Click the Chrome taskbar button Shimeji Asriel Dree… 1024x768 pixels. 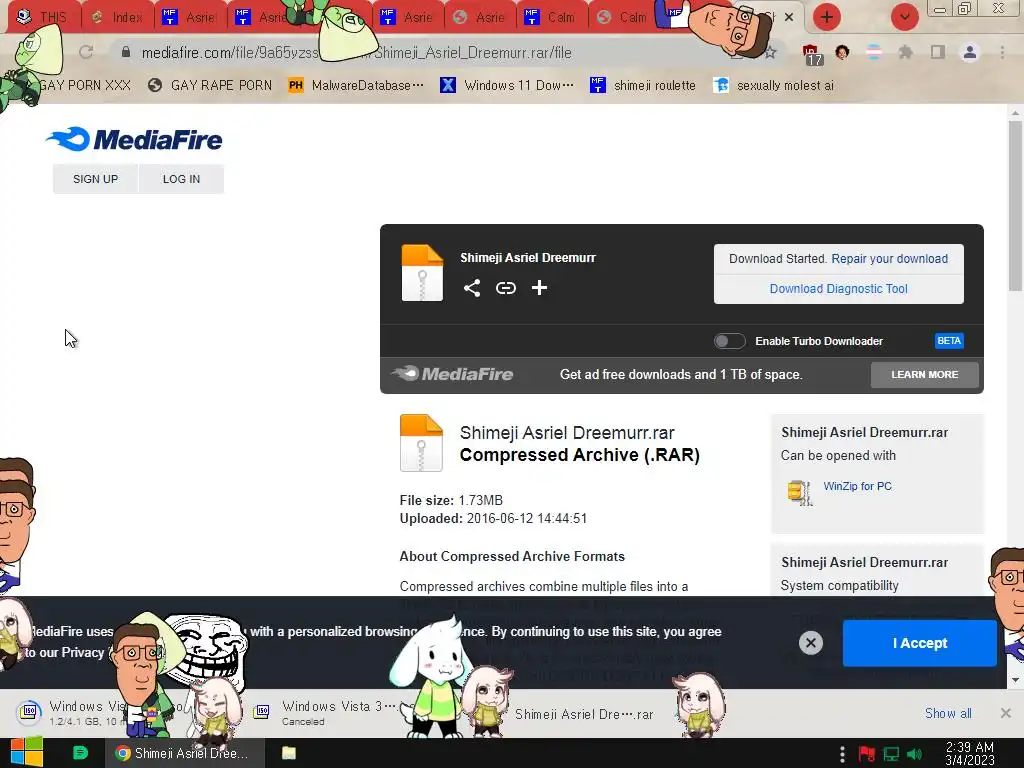coord(185,753)
